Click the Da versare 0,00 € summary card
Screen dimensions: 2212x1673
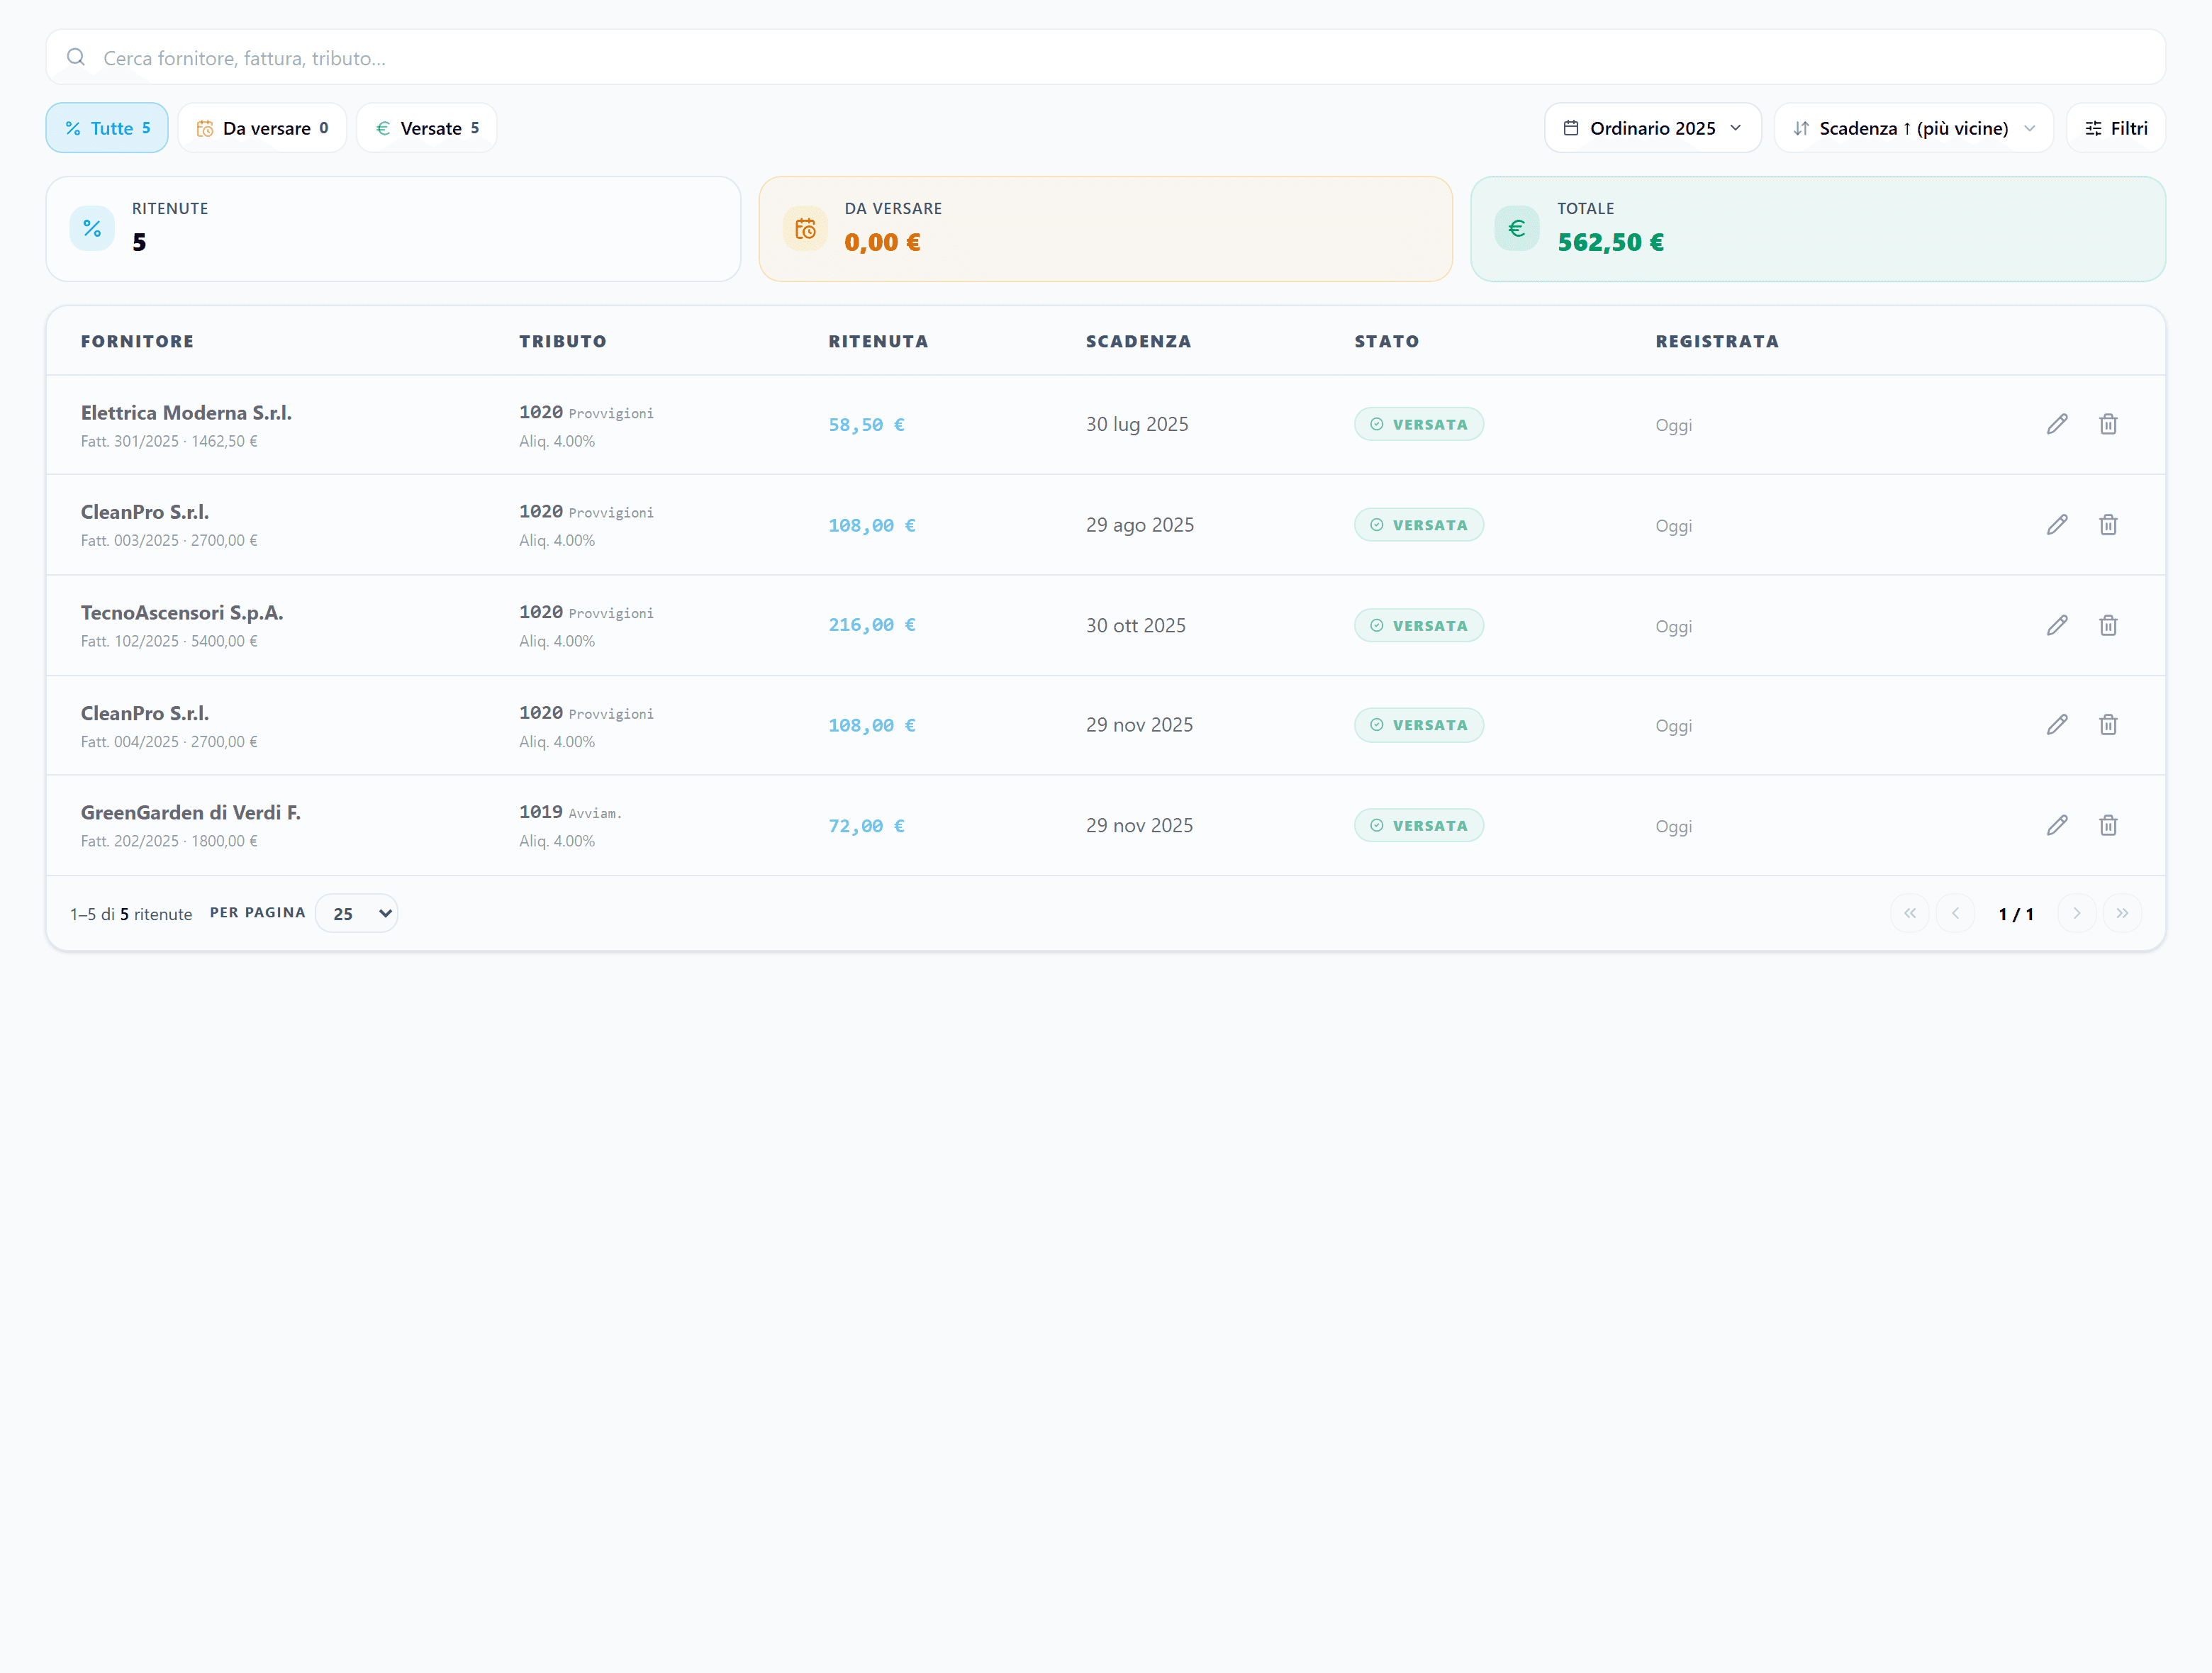click(x=1106, y=229)
